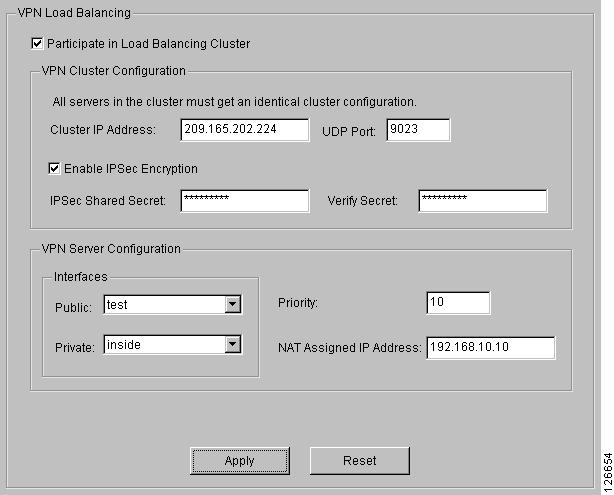This screenshot has width=614, height=495.
Task: Click the 'Interfaces' group title
Action: (x=81, y=277)
